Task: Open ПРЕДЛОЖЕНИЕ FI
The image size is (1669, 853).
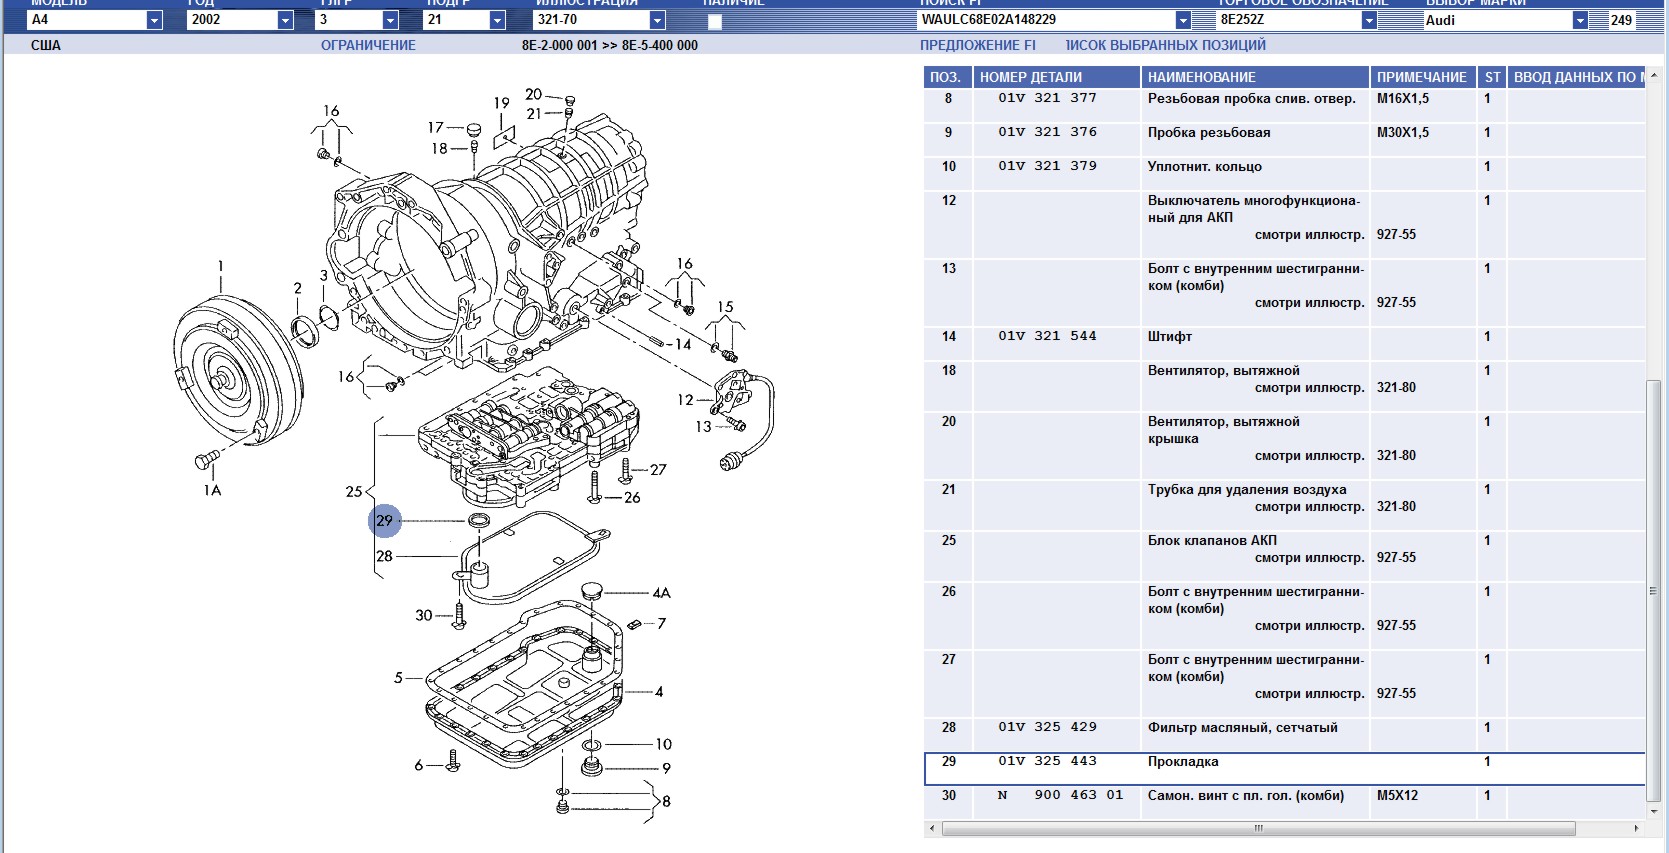Action: 978,45
